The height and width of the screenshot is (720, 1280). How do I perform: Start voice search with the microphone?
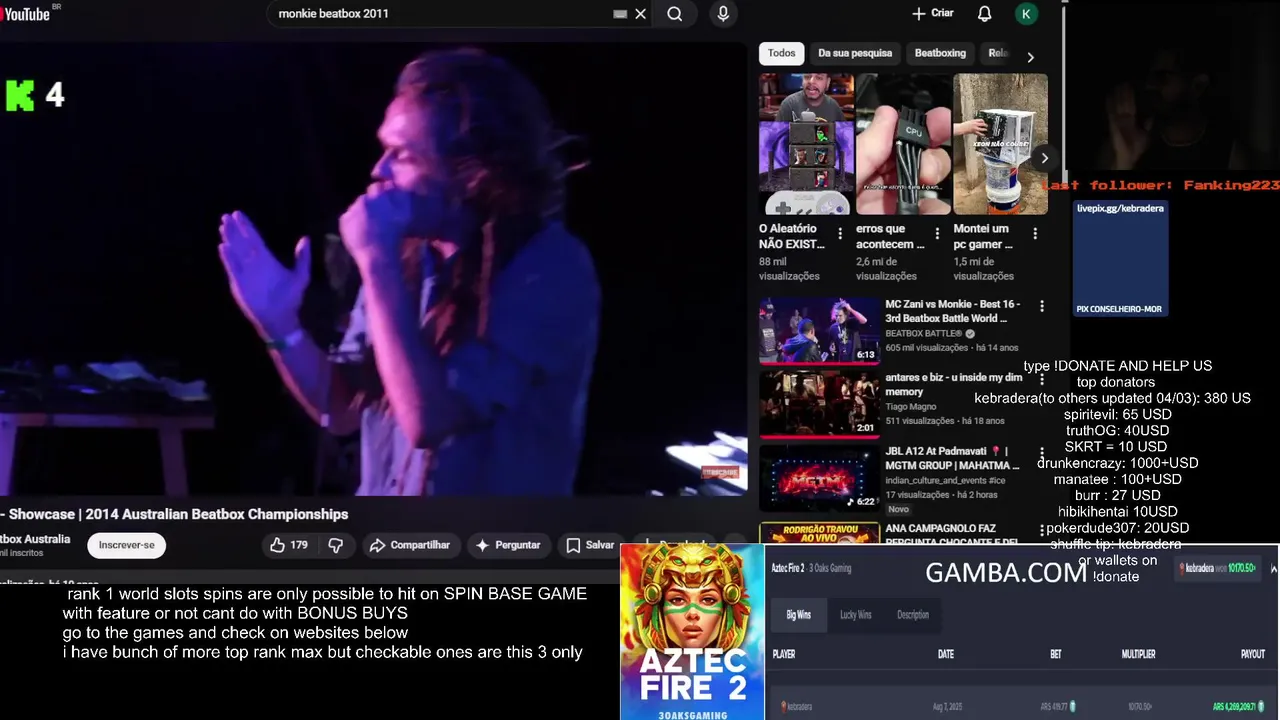click(x=723, y=14)
